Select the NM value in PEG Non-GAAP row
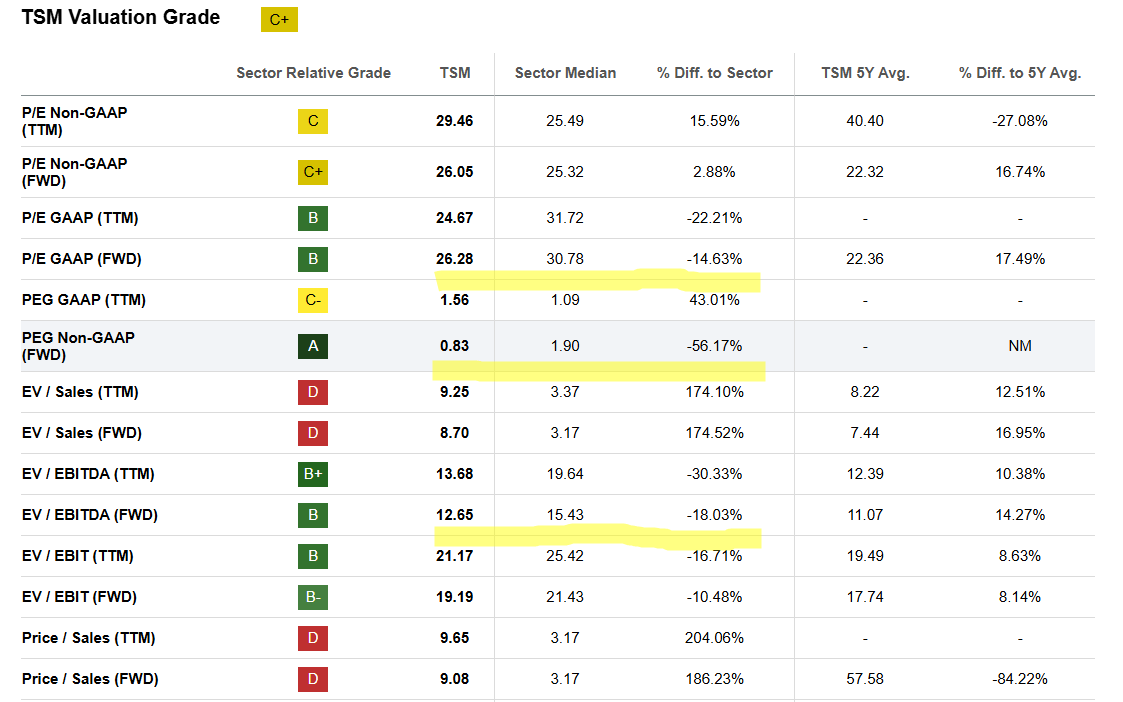 (1020, 346)
